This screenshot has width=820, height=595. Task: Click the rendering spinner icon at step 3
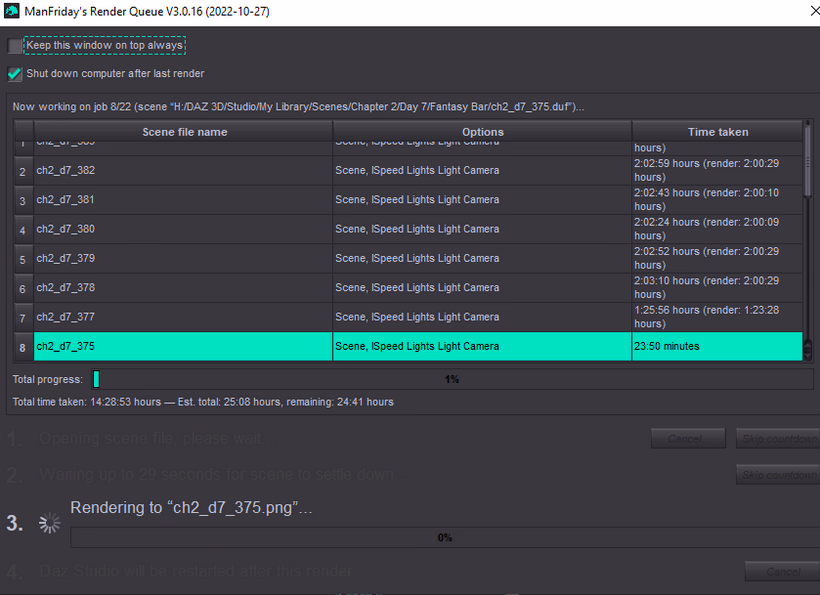49,523
